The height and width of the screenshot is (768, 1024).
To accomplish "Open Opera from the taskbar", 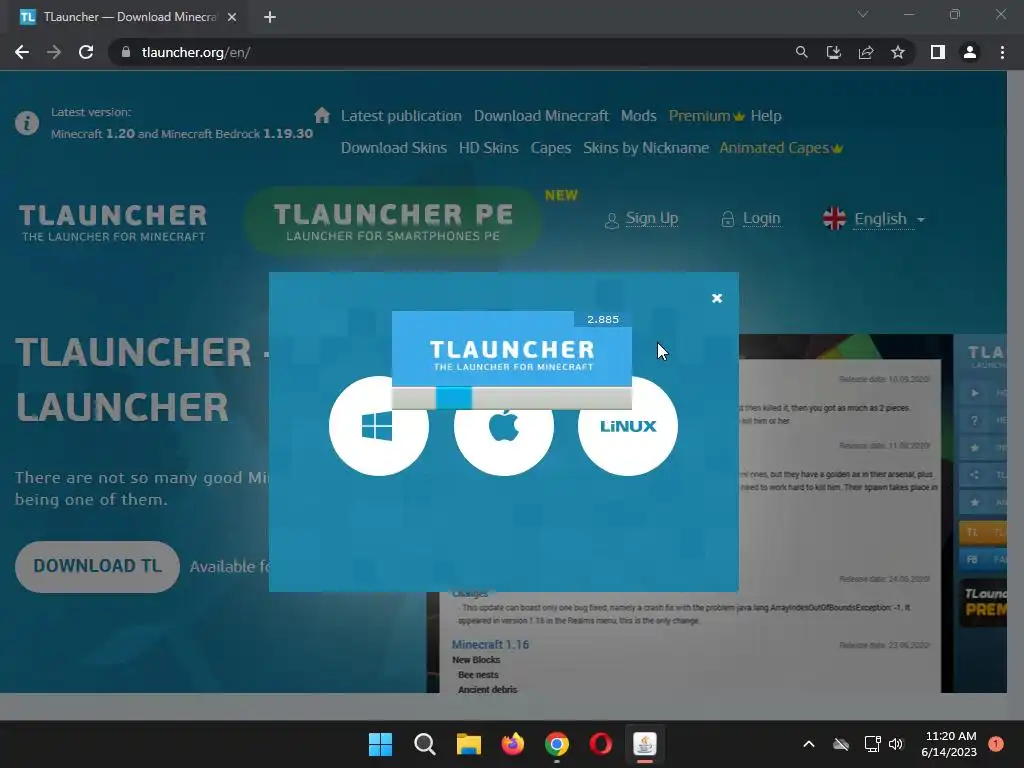I will point(601,744).
